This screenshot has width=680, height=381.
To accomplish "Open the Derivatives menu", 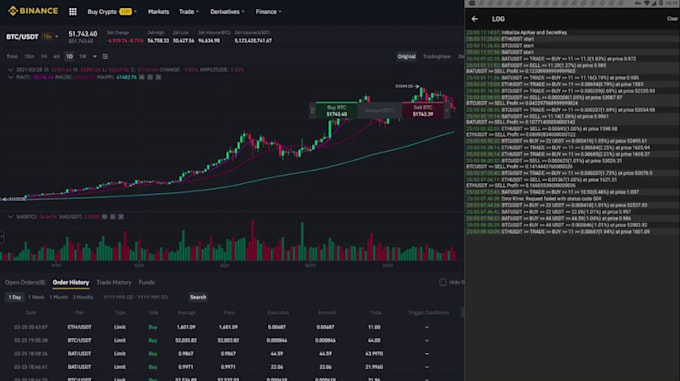I will click(x=227, y=12).
